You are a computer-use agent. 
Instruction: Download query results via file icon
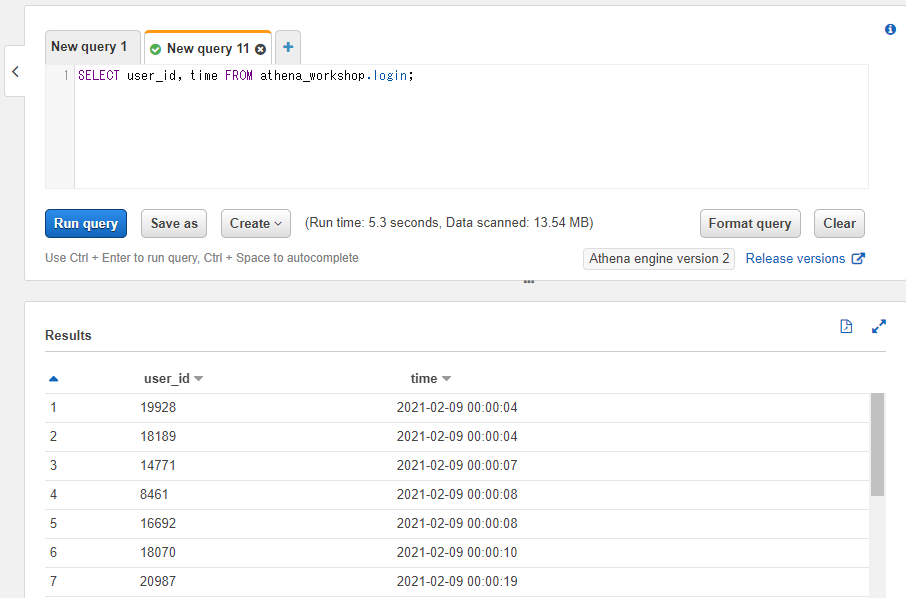(846, 326)
